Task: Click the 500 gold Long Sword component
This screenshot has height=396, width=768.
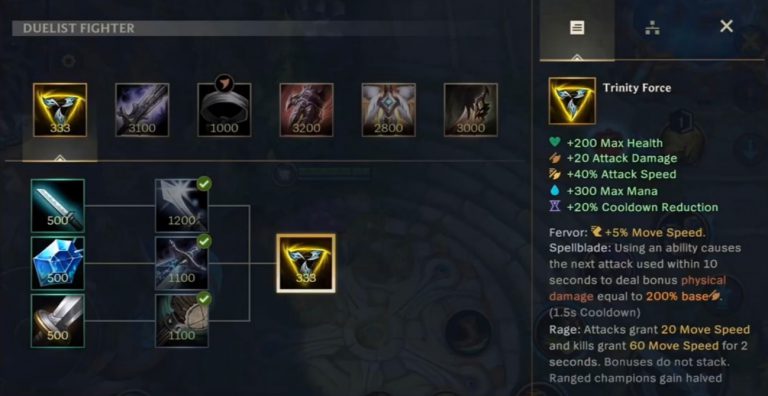Action: coord(58,205)
